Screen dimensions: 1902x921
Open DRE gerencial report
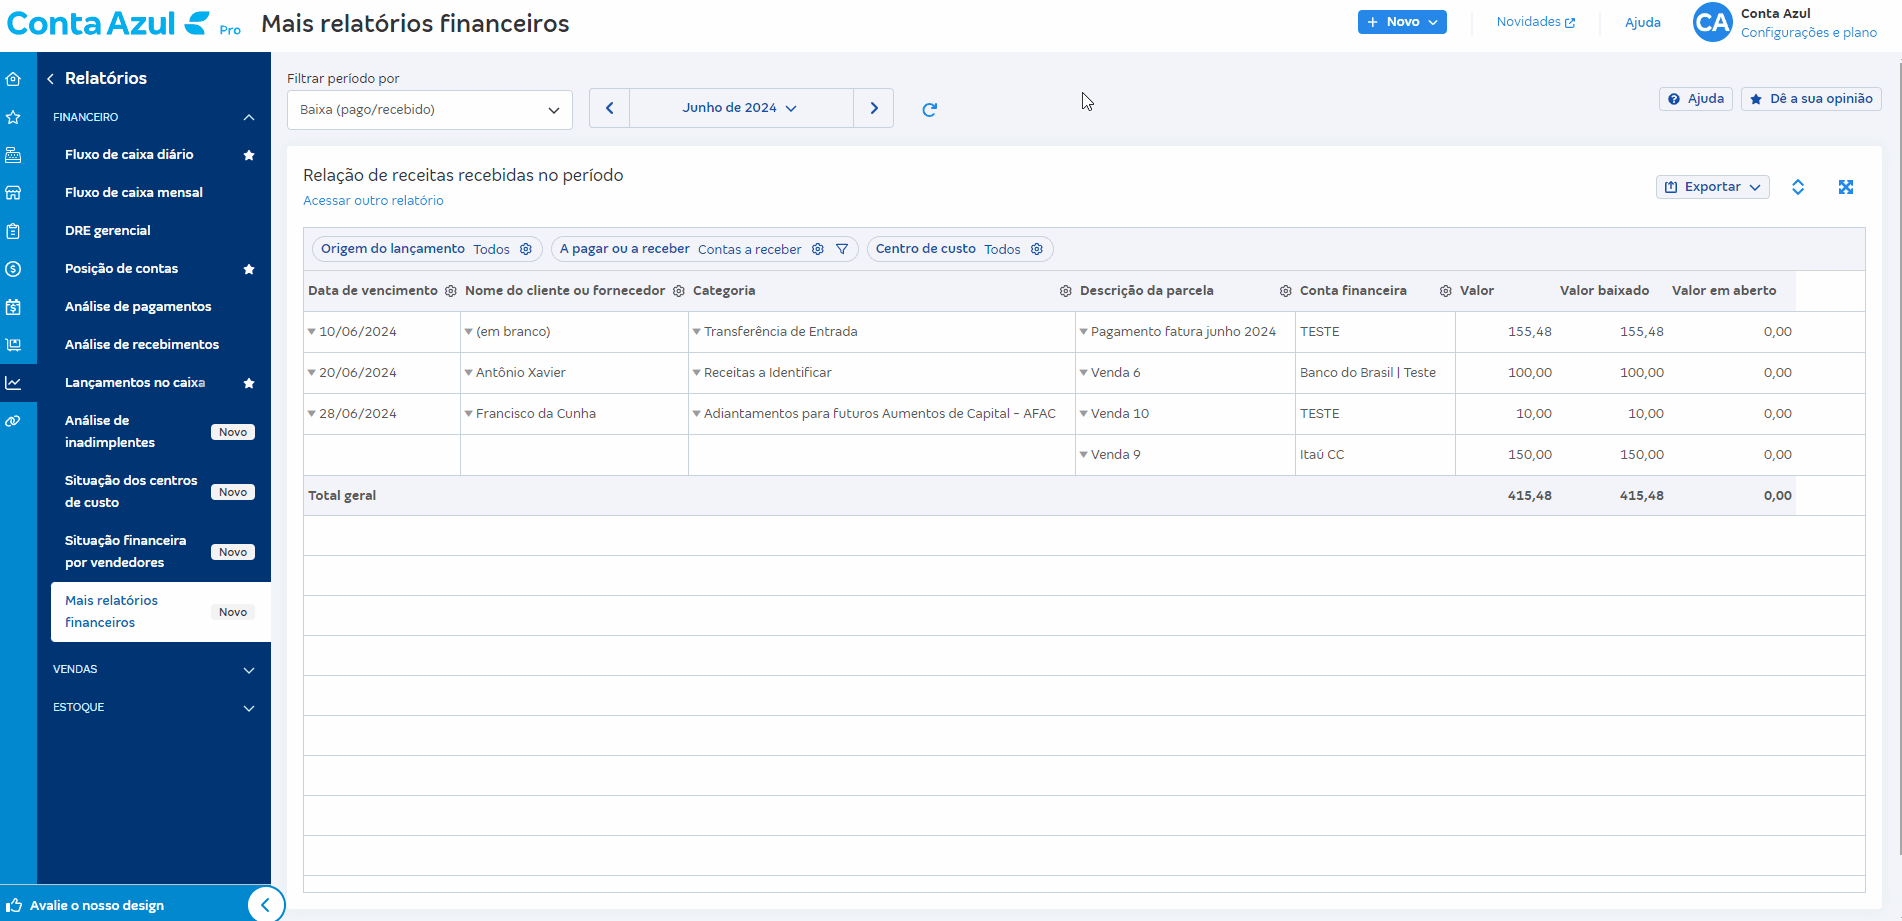108,231
